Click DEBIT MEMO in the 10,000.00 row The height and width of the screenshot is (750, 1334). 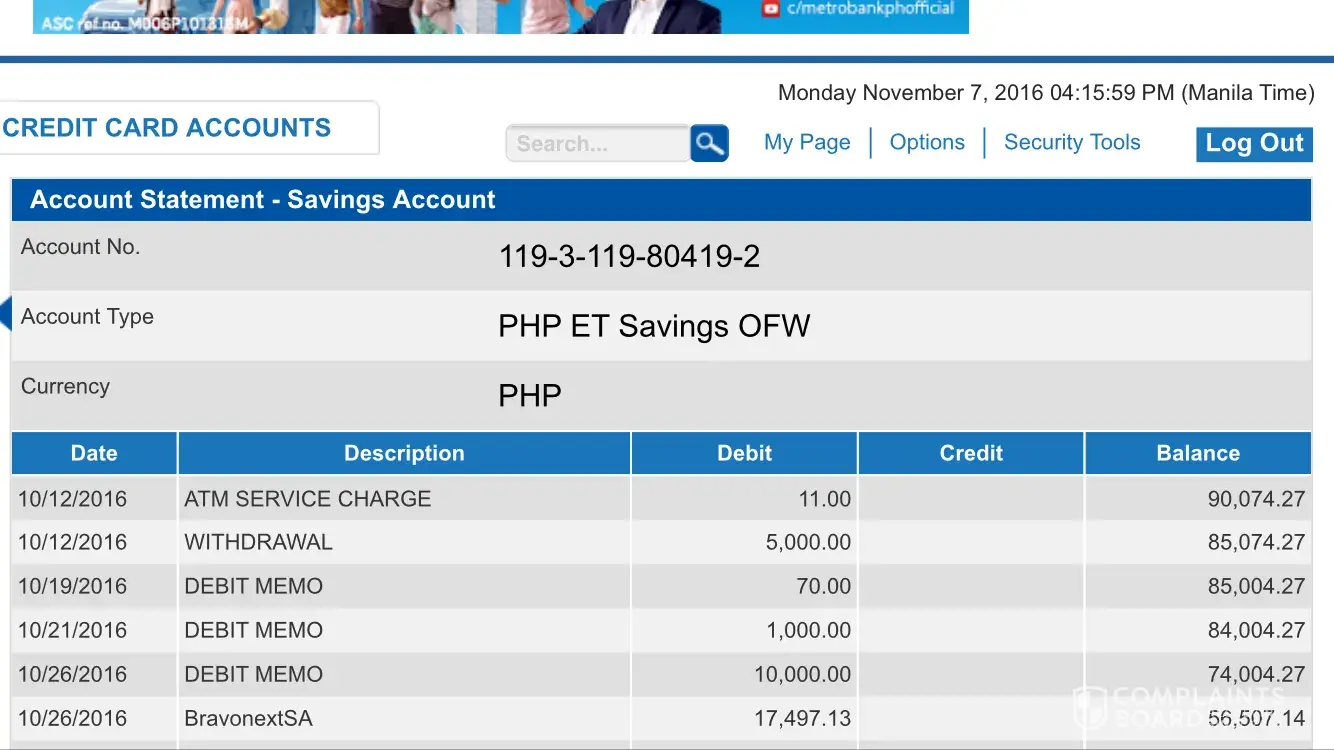(x=253, y=674)
